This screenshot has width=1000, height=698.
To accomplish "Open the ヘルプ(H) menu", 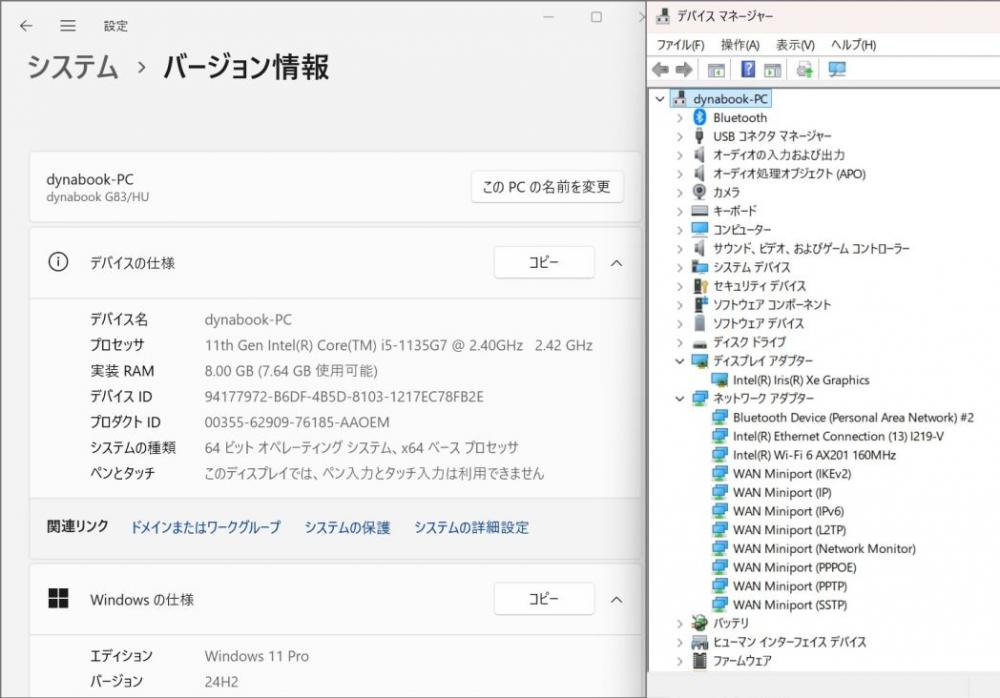I will tap(853, 45).
